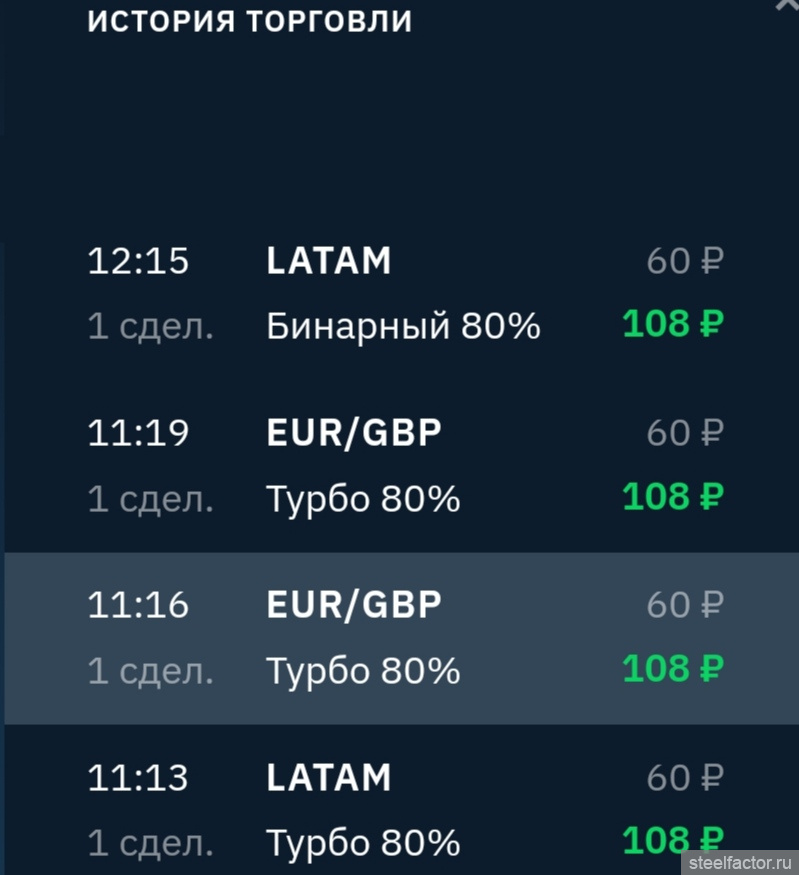The width and height of the screenshot is (799, 875).
Task: Click the steelfactor.ru watermark link
Action: point(738,861)
